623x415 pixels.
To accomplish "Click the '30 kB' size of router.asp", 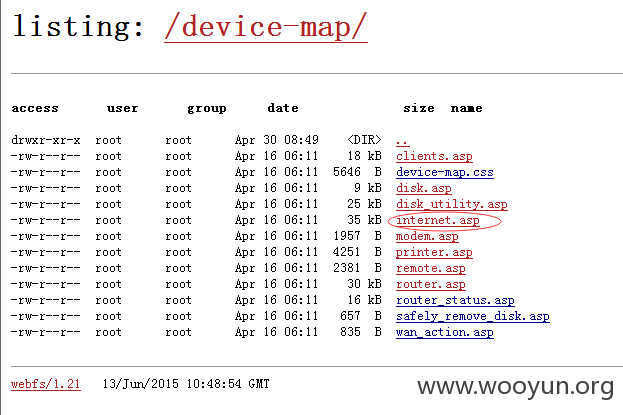I will (x=364, y=284).
